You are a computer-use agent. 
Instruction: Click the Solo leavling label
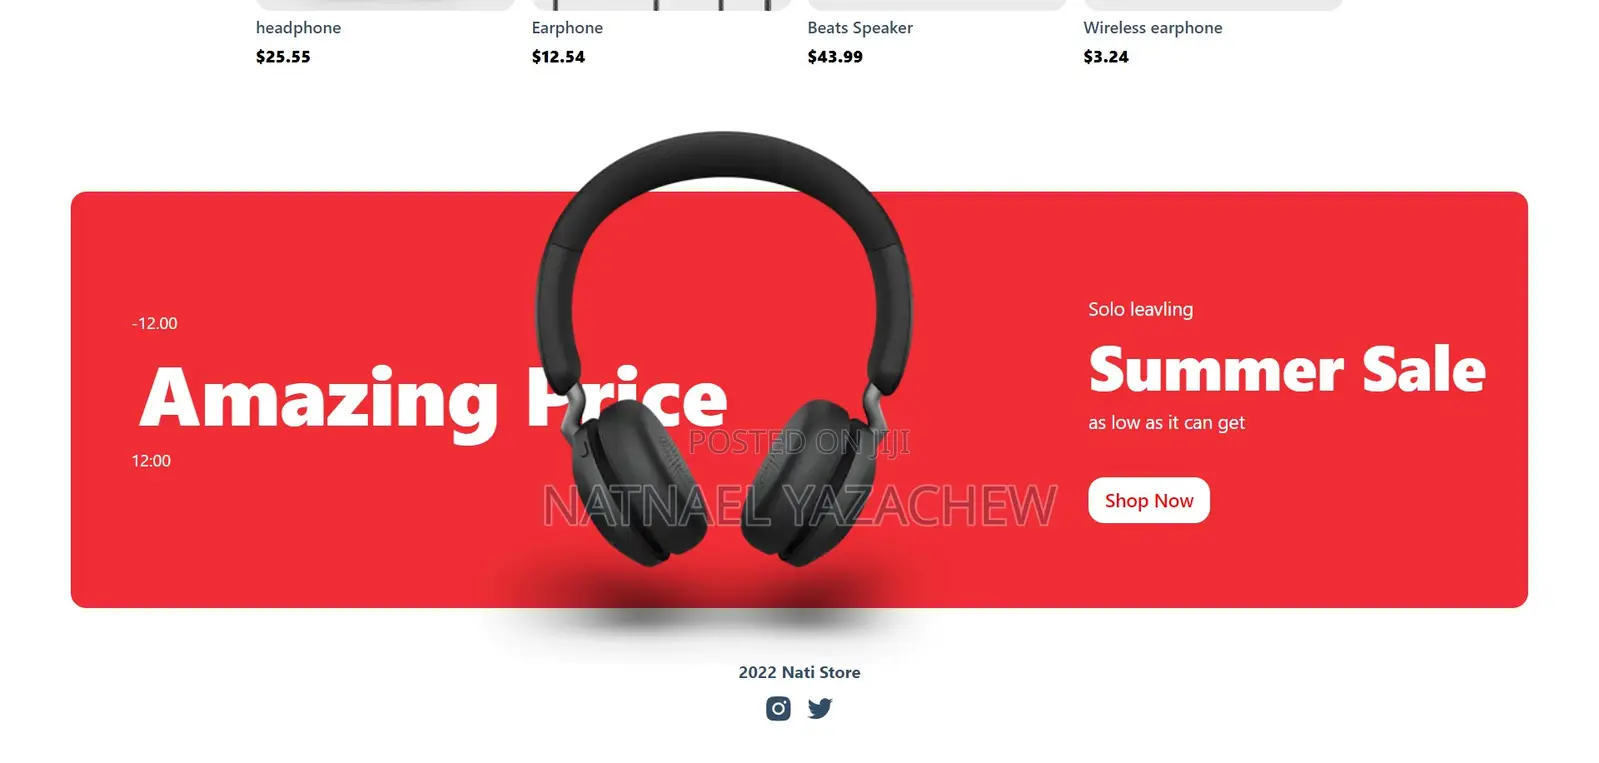pos(1140,309)
